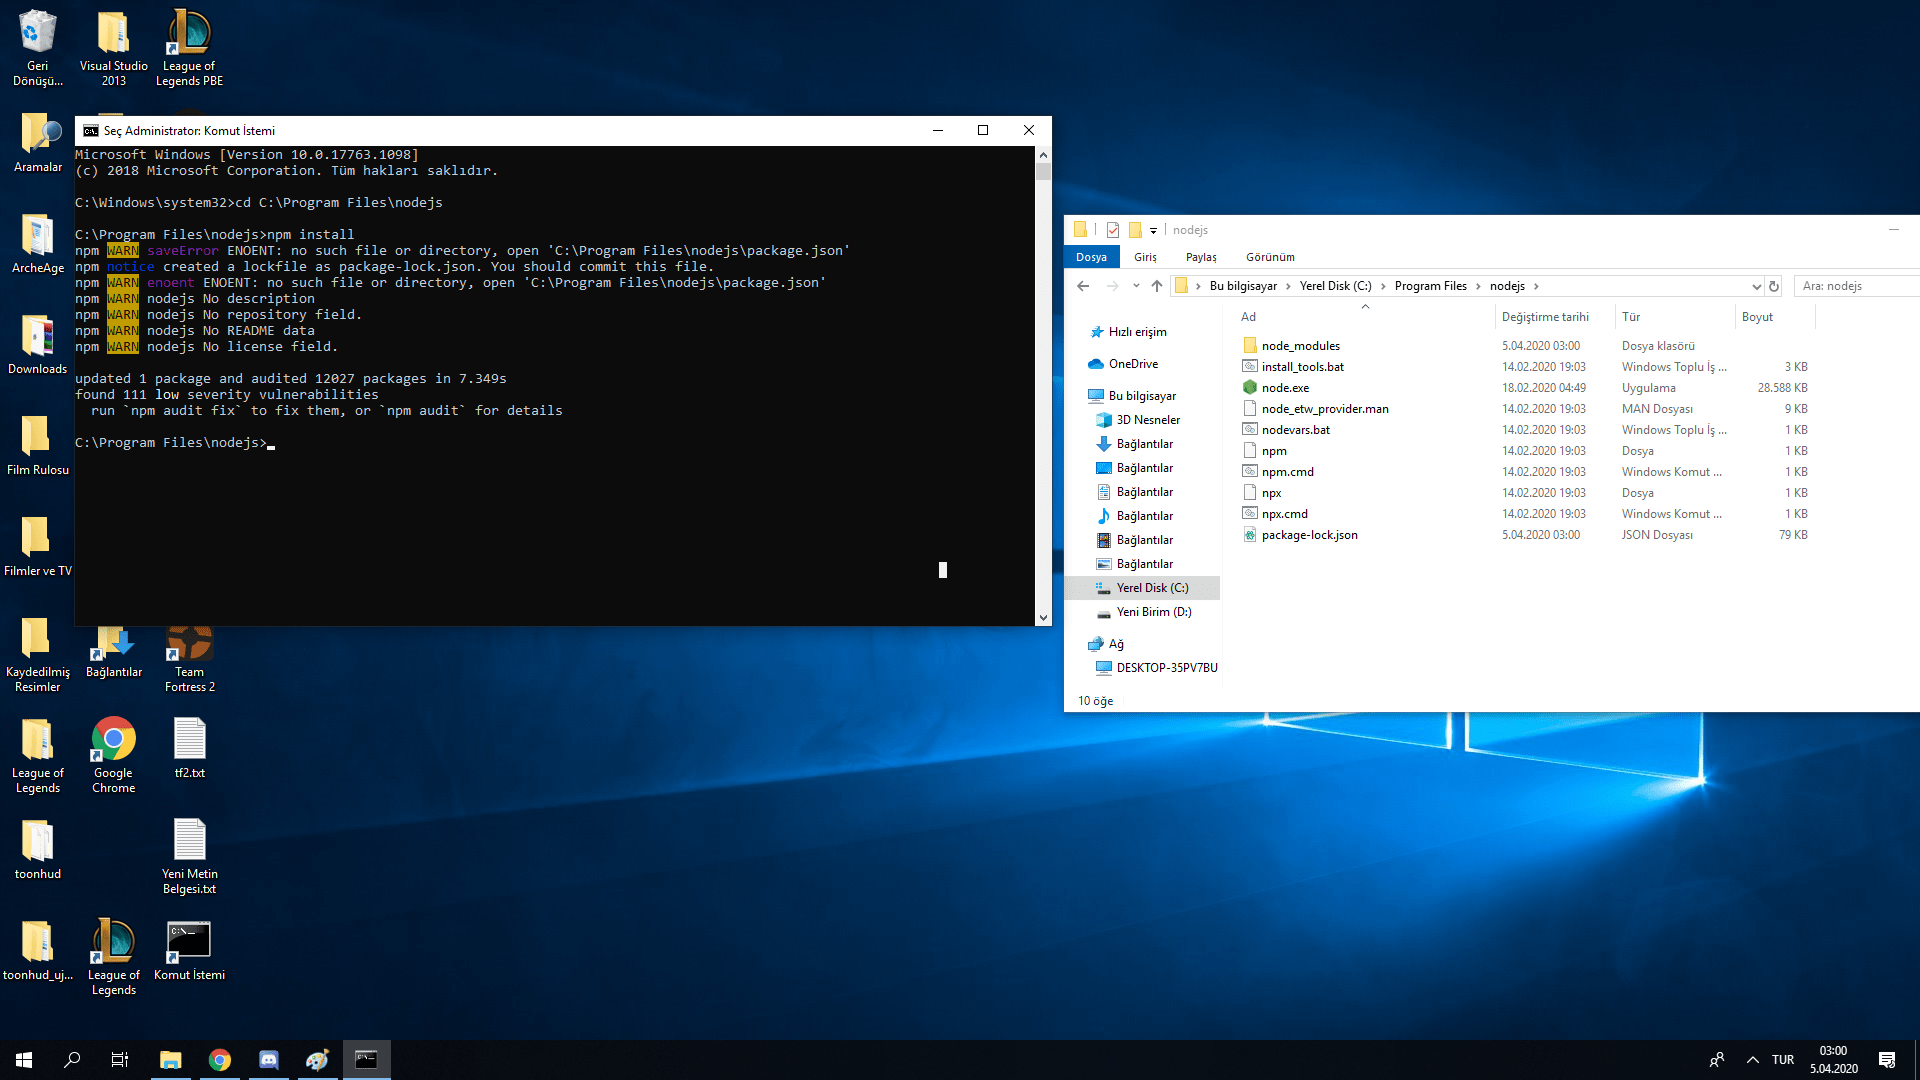Click the Up one level arrow in Explorer
Viewport: 1920px width, 1080px height.
[1157, 286]
